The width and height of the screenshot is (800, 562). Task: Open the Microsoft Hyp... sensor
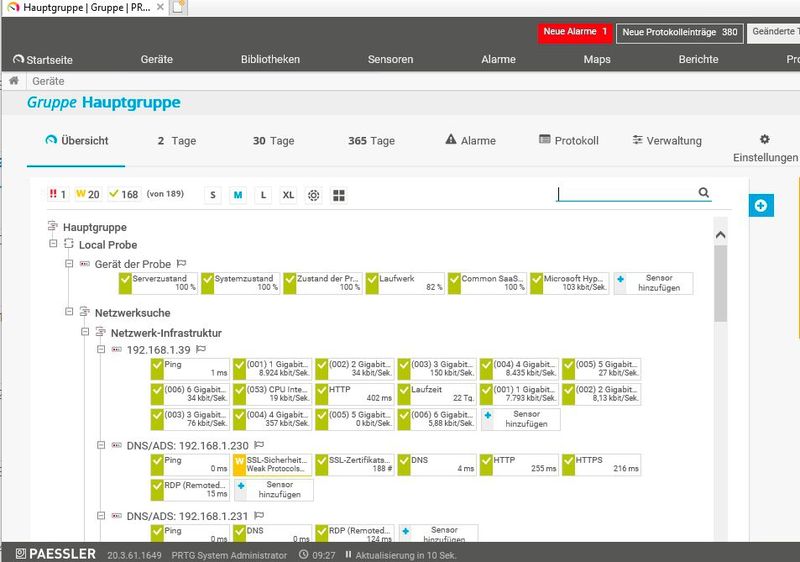tap(569, 283)
